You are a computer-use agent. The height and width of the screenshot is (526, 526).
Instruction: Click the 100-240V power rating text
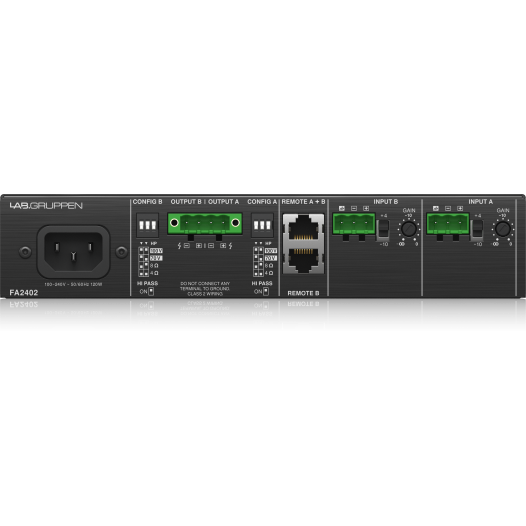click(73, 284)
